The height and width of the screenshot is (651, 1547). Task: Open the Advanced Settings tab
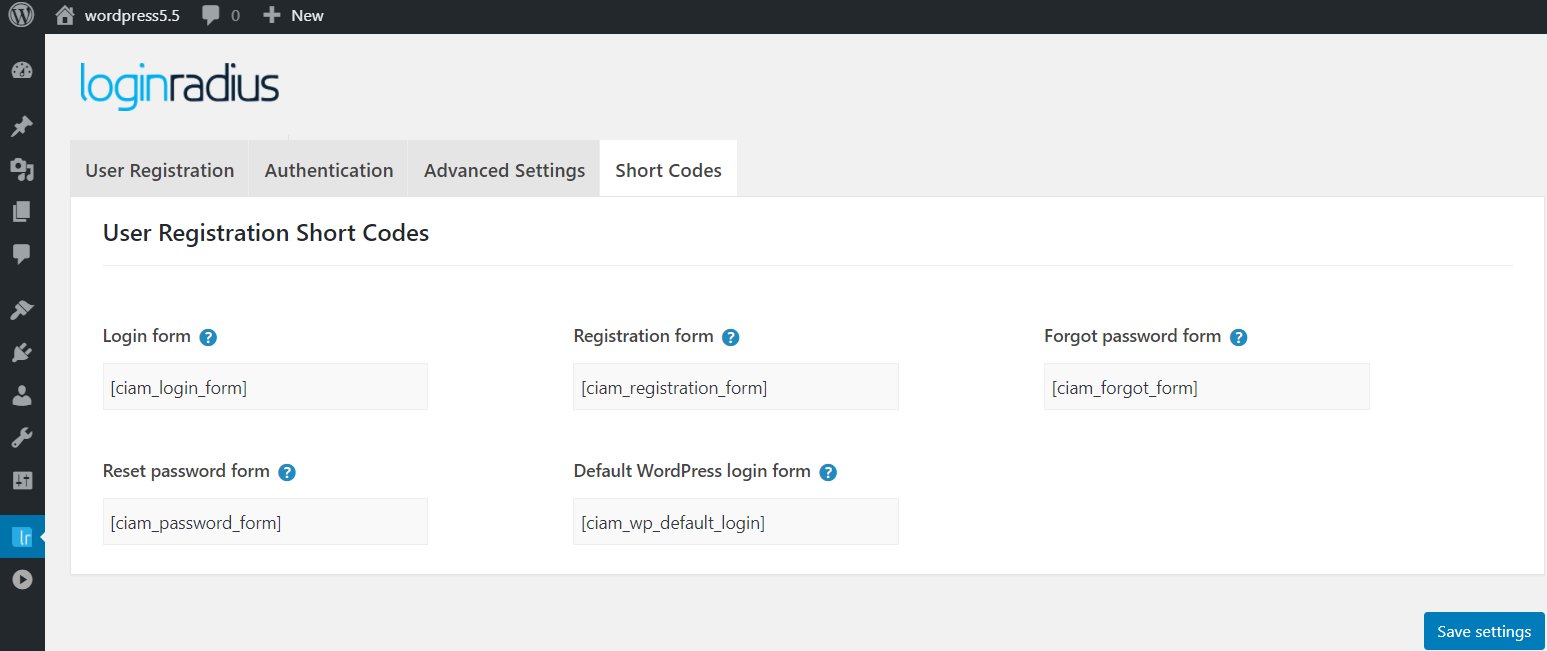pyautogui.click(x=504, y=171)
